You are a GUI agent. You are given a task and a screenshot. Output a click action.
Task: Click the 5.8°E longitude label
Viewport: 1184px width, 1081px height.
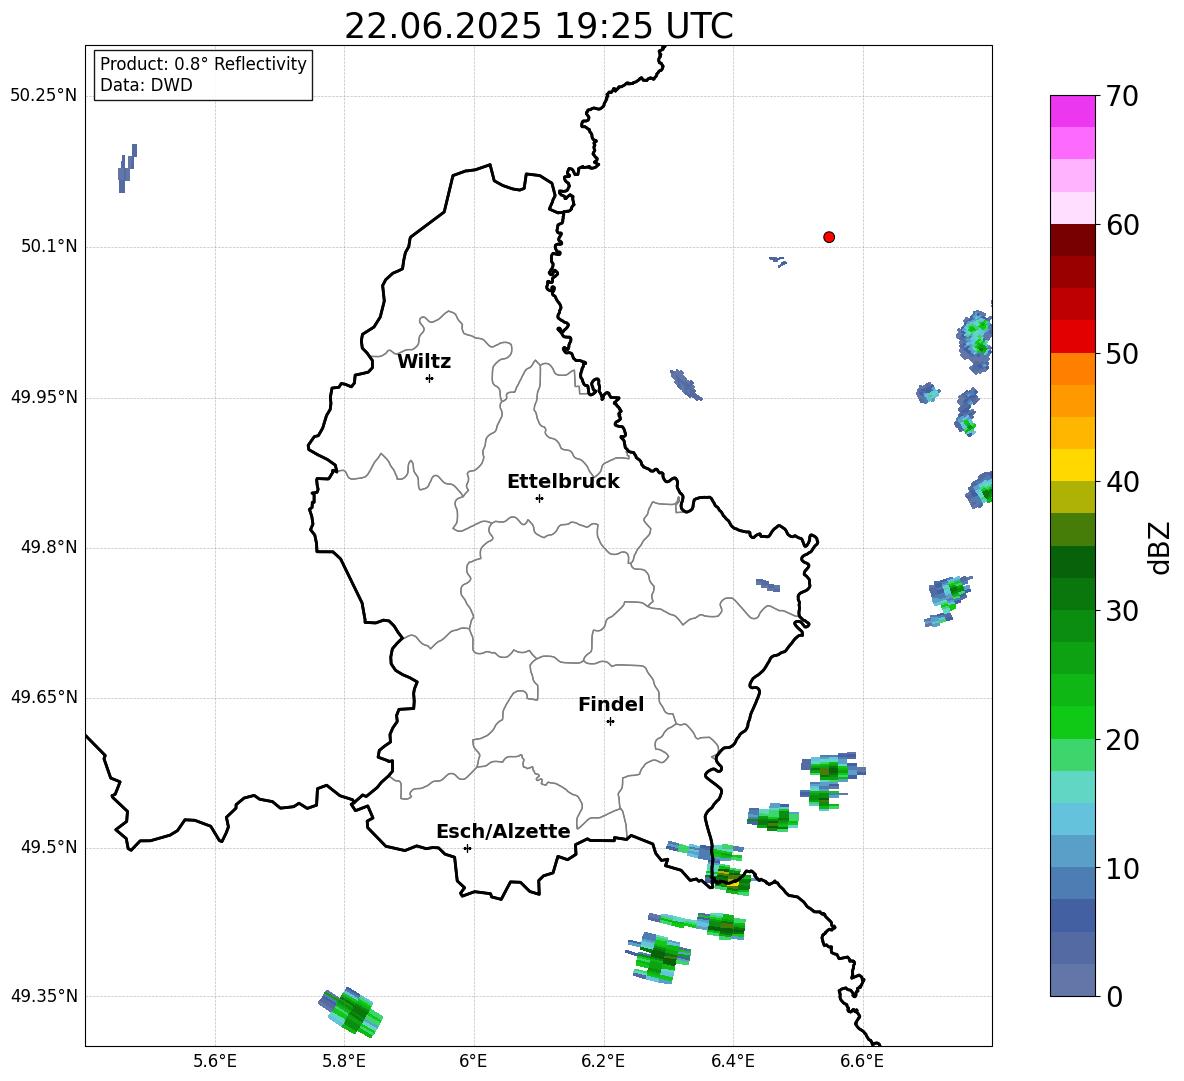[x=344, y=1061]
